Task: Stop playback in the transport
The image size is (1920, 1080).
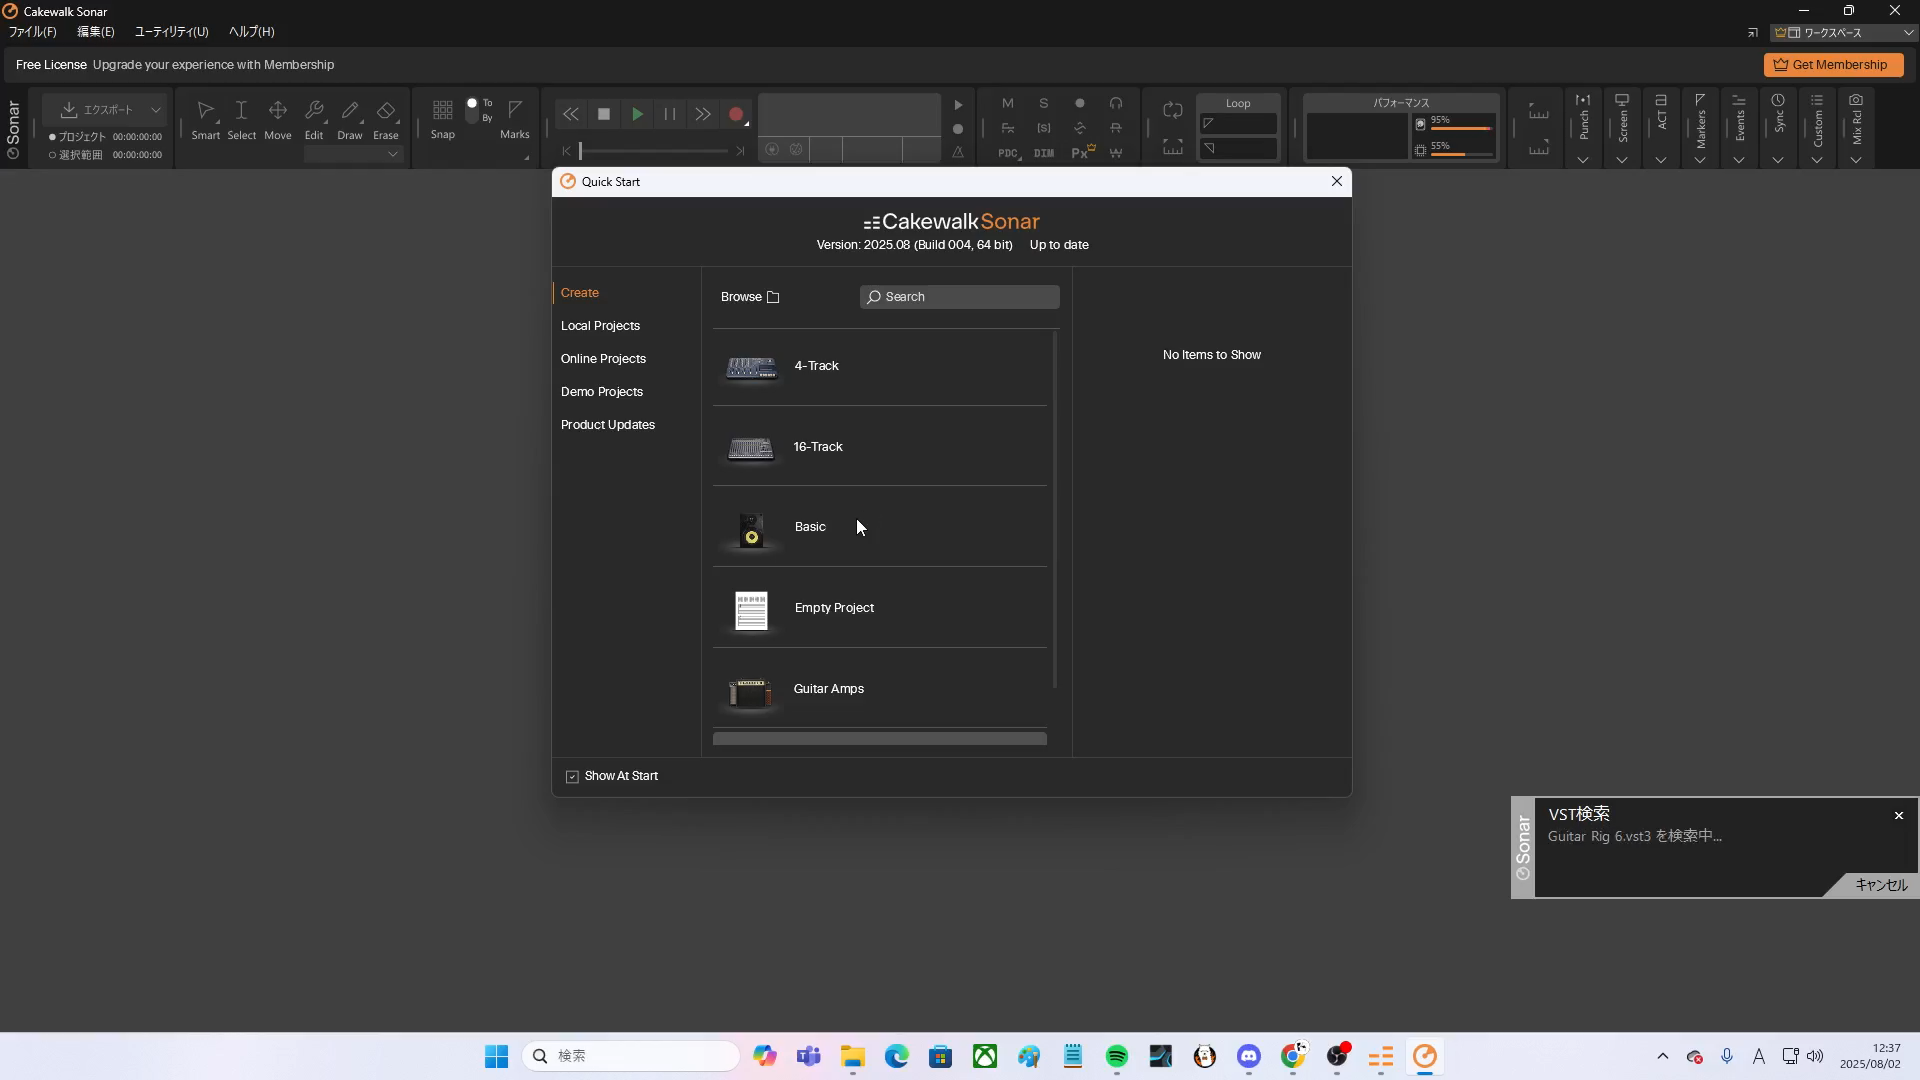Action: [604, 114]
